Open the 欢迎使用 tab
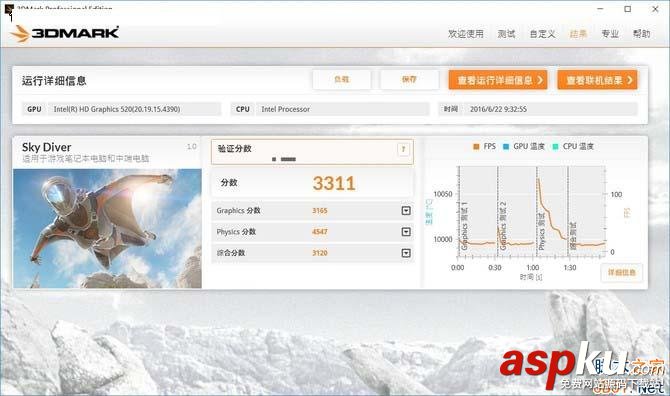The width and height of the screenshot is (670, 396). [x=466, y=34]
